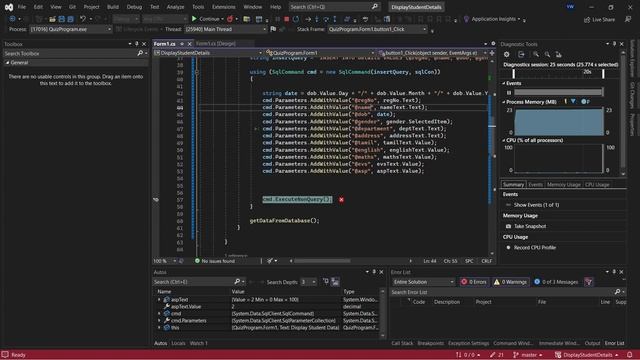Toggle the 0 of 3 Messages filter
Screen dimensions: 640x360
pyautogui.click(x=556, y=282)
